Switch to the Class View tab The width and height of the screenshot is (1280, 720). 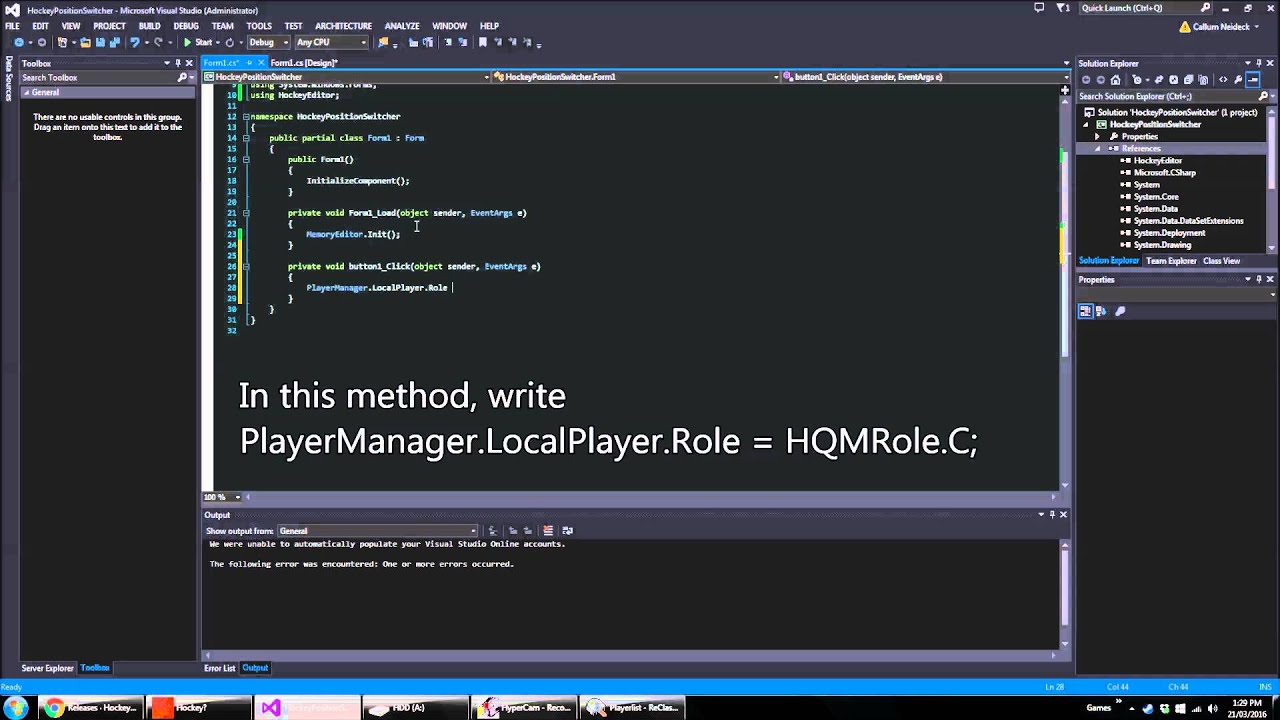[x=1221, y=261]
